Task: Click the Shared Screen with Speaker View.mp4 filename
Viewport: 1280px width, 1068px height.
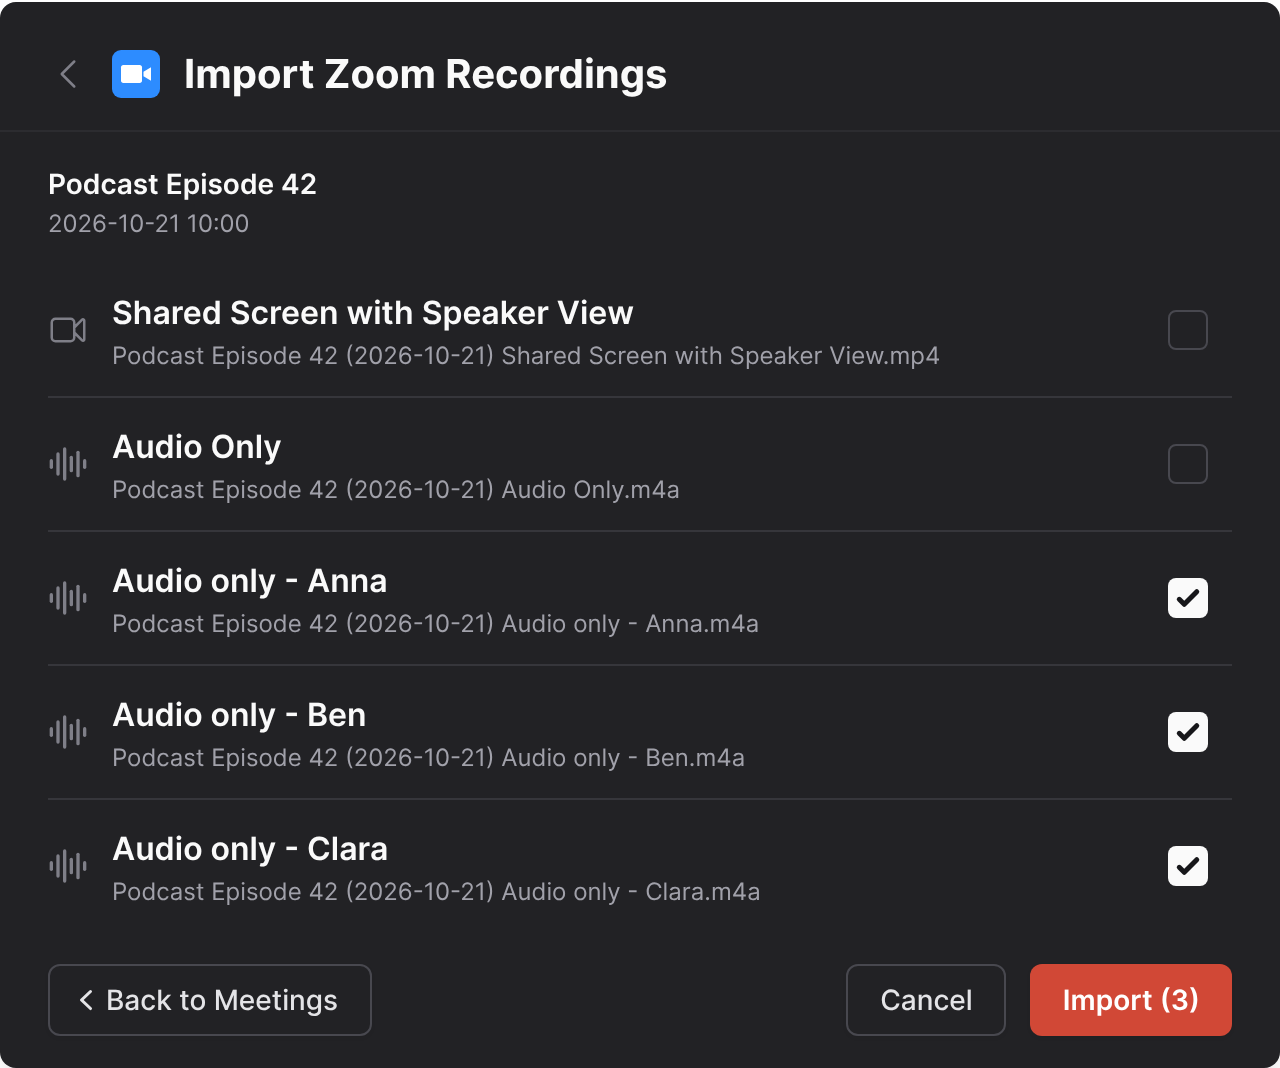Action: tap(526, 356)
